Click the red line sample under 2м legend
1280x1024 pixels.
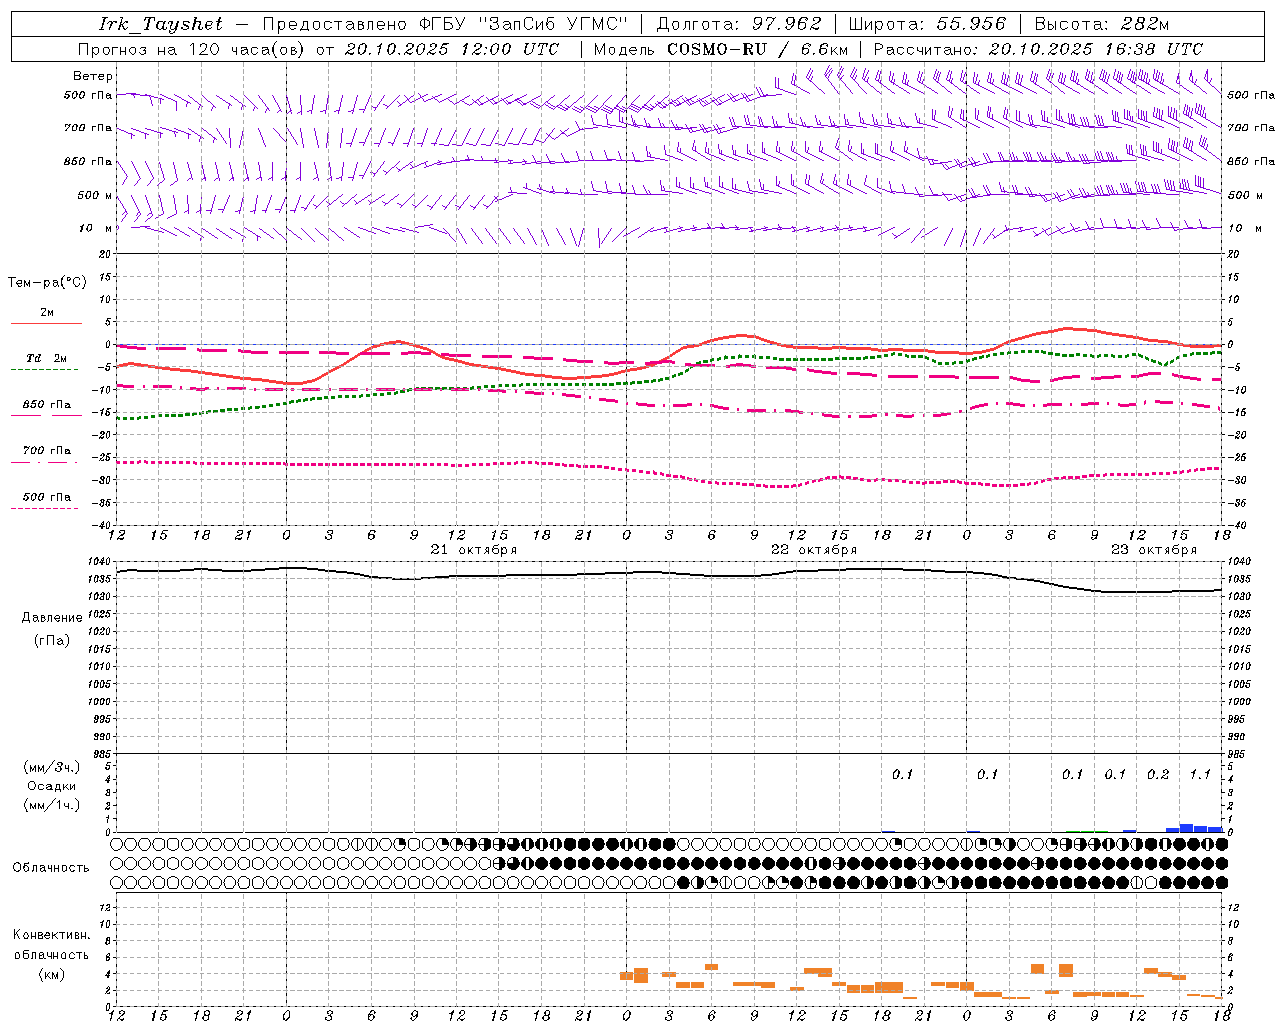click(x=46, y=323)
